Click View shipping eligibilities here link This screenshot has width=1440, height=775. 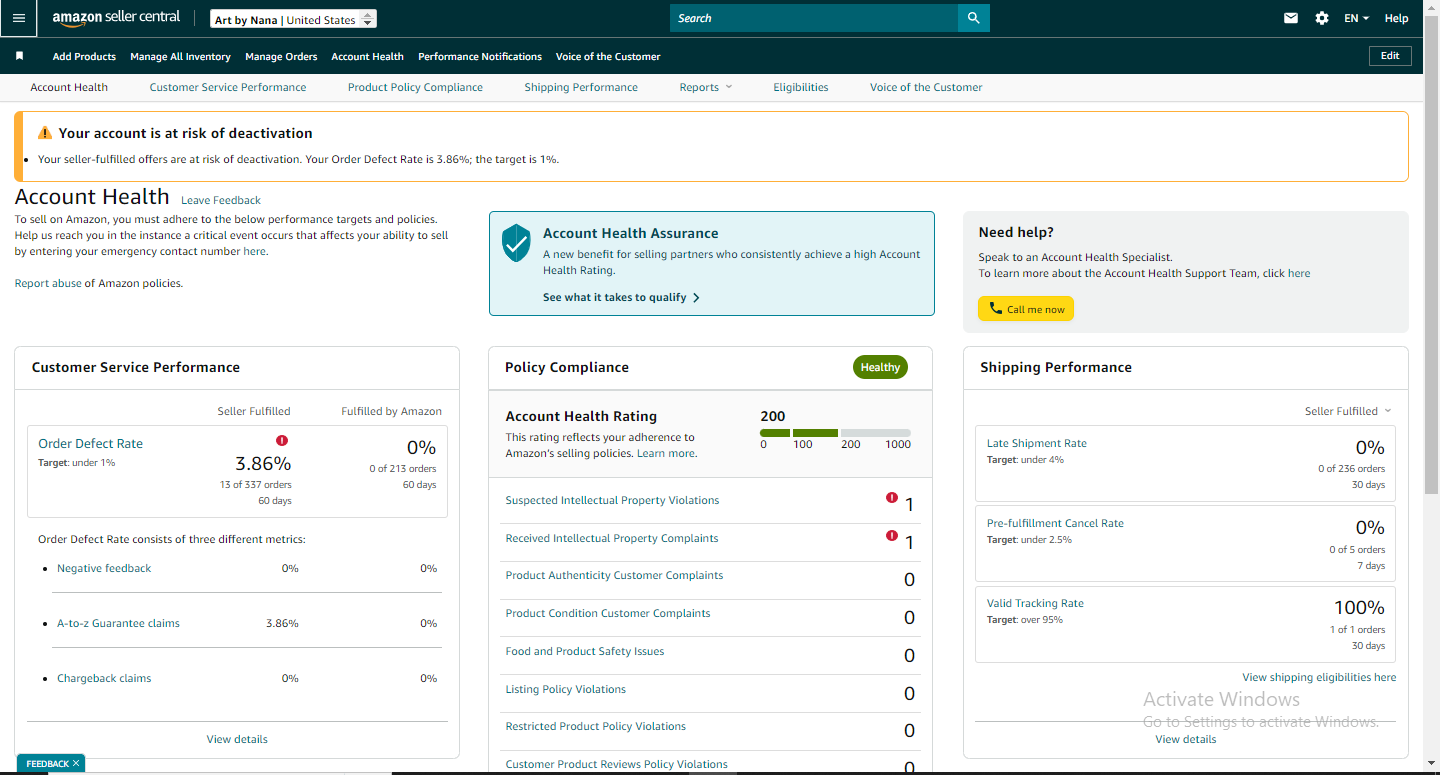[x=1319, y=677]
